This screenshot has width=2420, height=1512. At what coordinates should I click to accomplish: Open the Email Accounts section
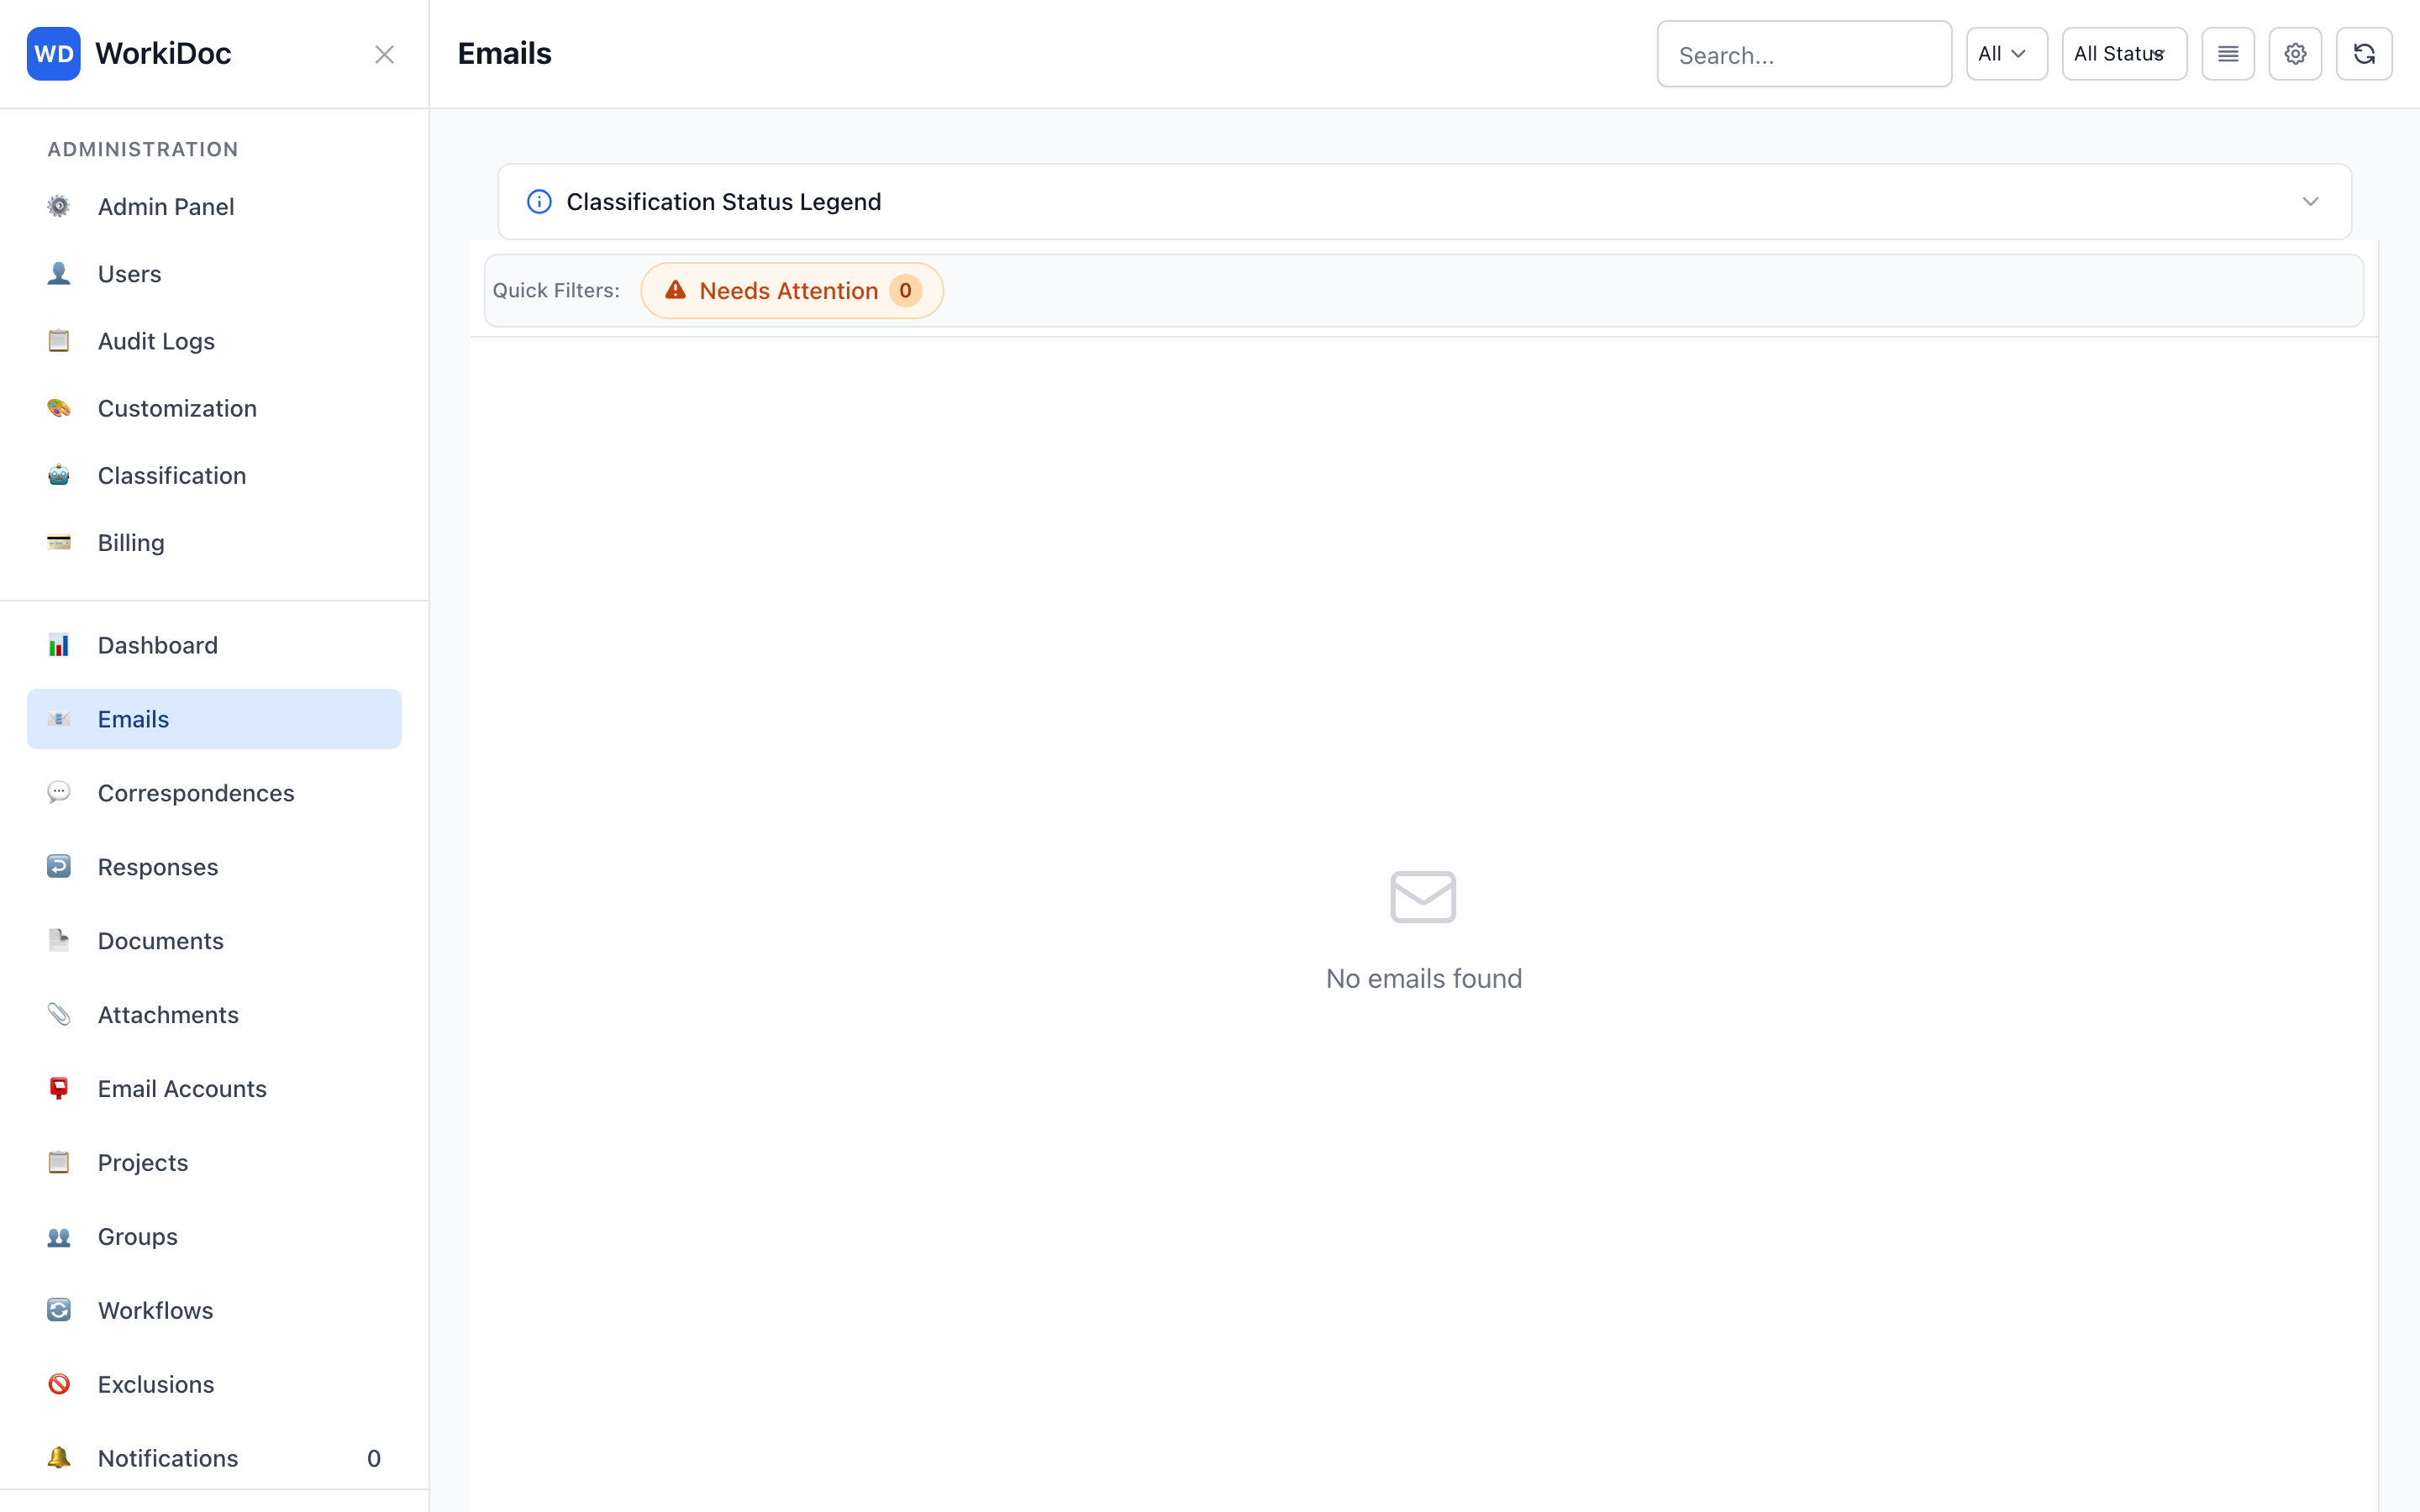(x=182, y=1088)
